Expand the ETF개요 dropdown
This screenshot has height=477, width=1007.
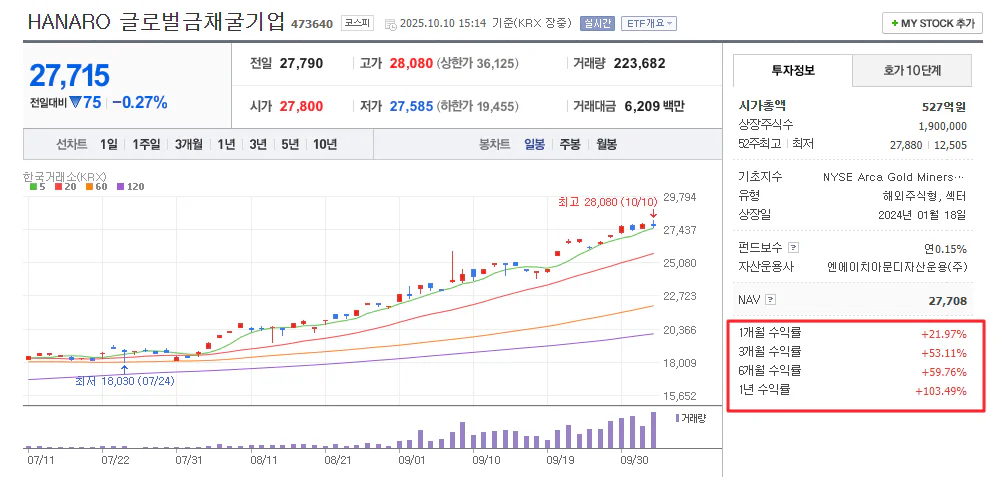tap(649, 23)
